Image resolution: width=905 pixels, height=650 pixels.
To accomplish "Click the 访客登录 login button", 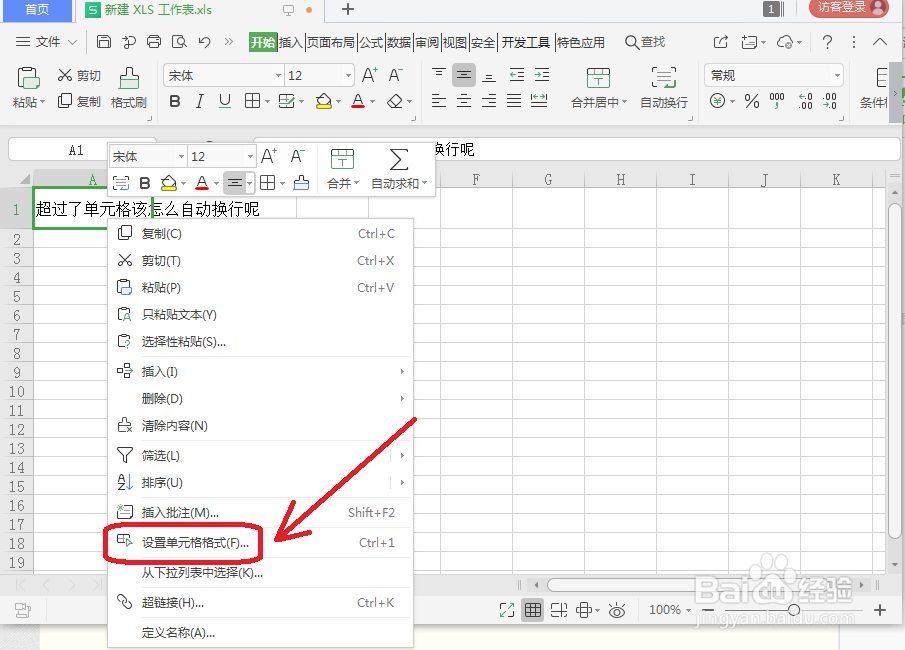I will tap(847, 9).
